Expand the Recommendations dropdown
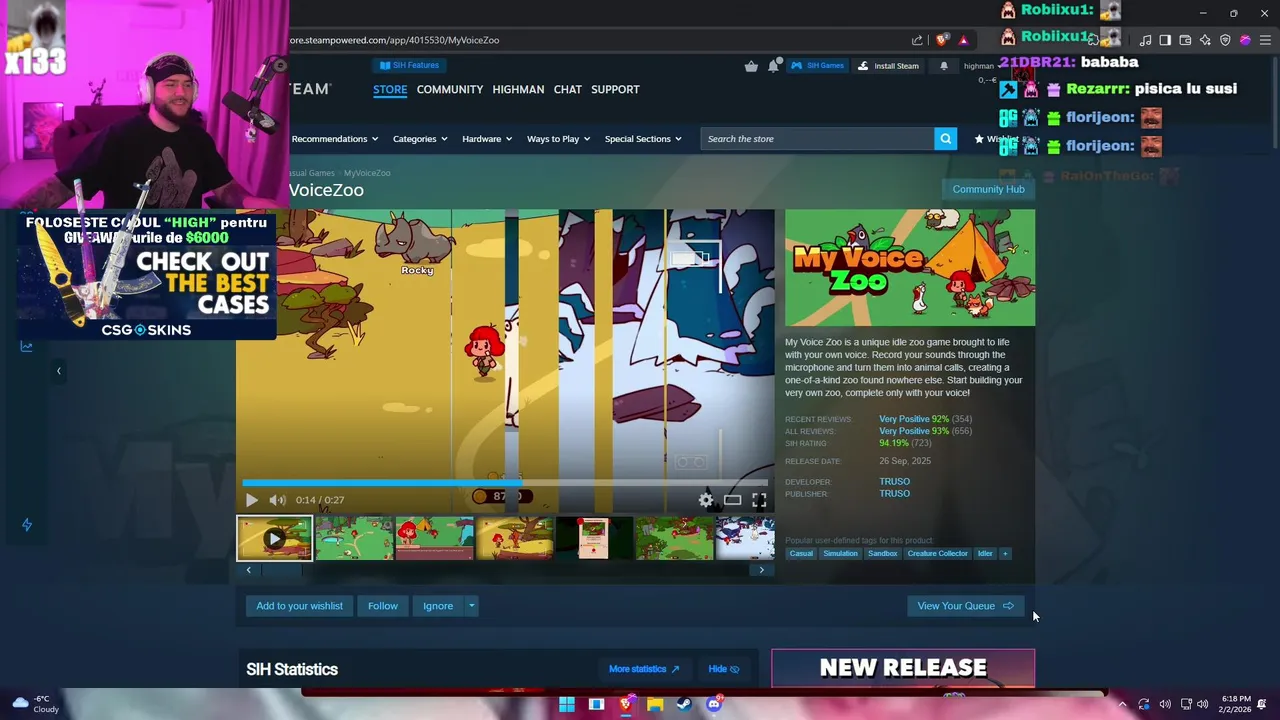This screenshot has width=1280, height=720. [334, 139]
